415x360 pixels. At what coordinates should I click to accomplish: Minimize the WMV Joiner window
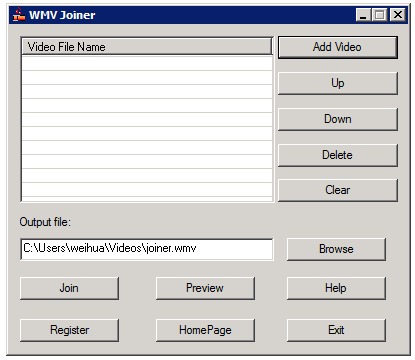363,15
